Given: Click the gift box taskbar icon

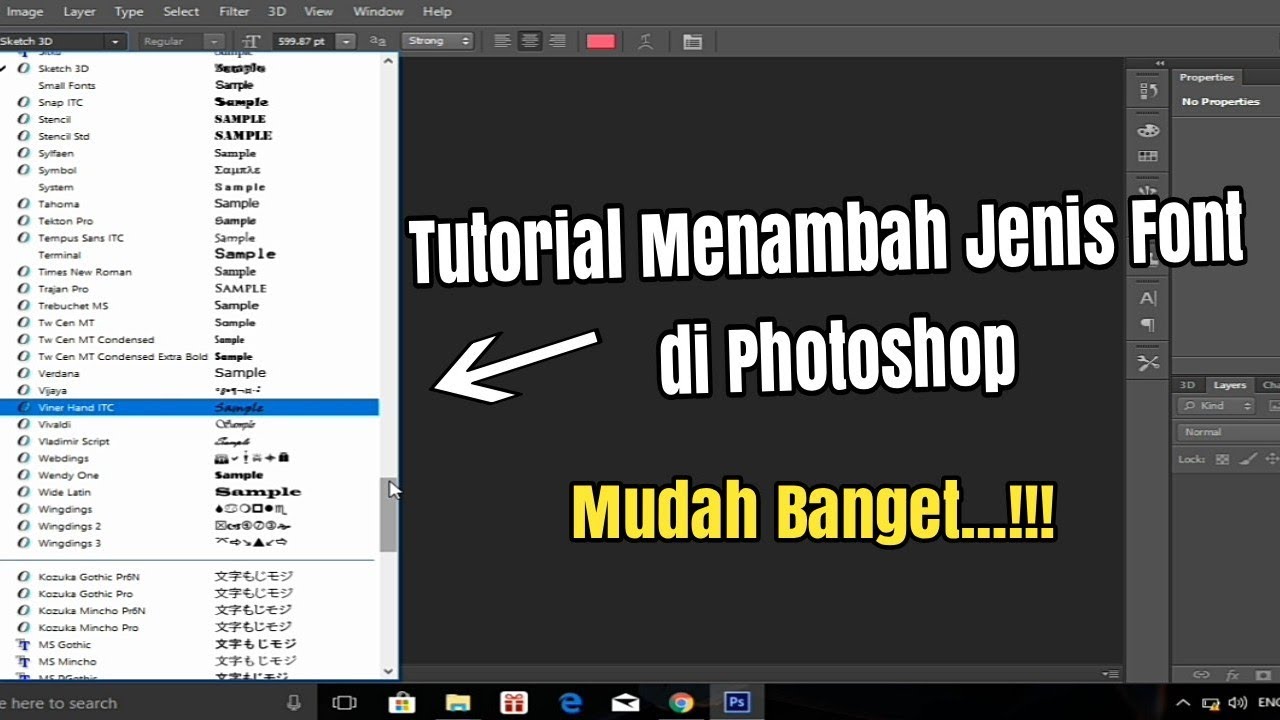Looking at the screenshot, I should point(514,703).
